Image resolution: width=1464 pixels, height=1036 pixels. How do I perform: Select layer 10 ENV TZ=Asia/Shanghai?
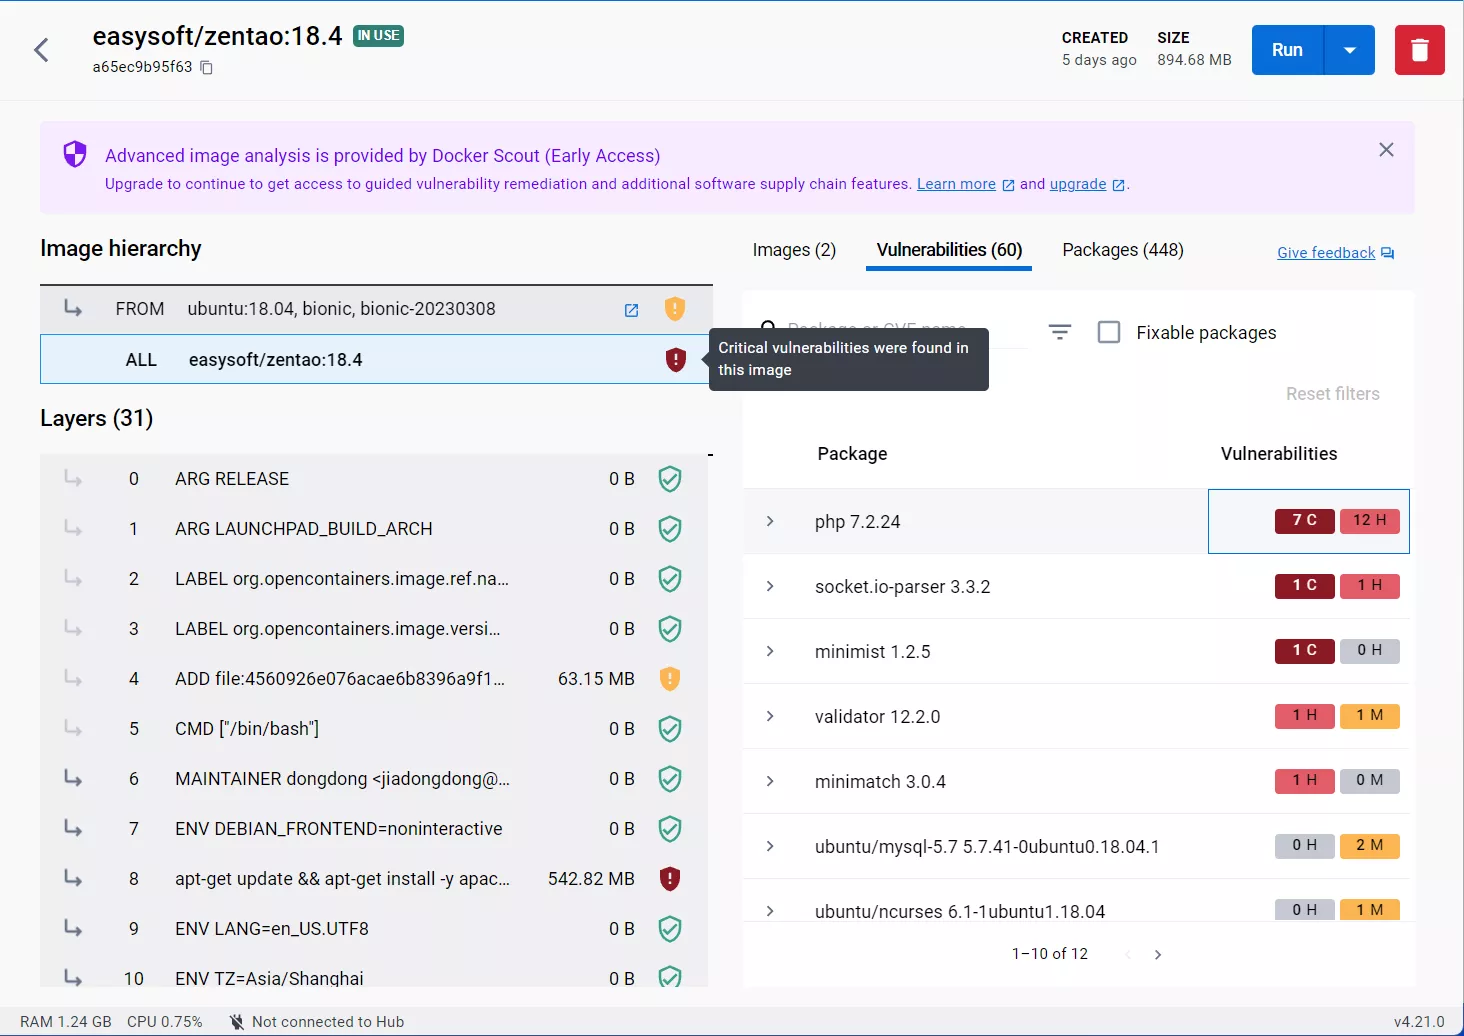pyautogui.click(x=374, y=977)
